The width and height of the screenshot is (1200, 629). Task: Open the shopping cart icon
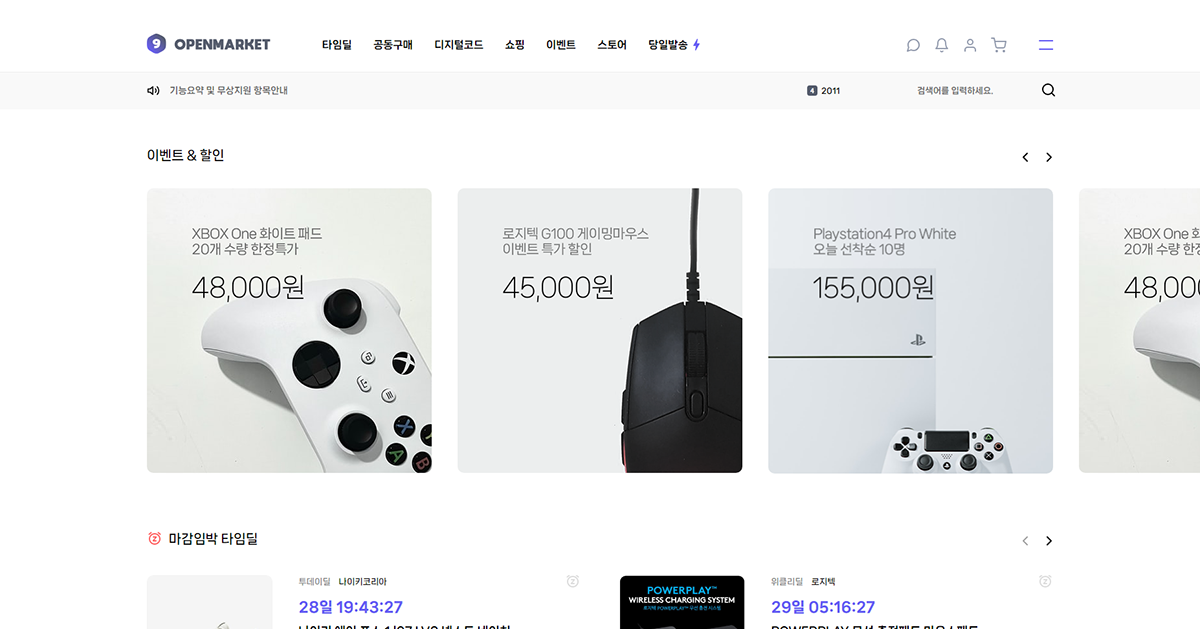coord(998,45)
